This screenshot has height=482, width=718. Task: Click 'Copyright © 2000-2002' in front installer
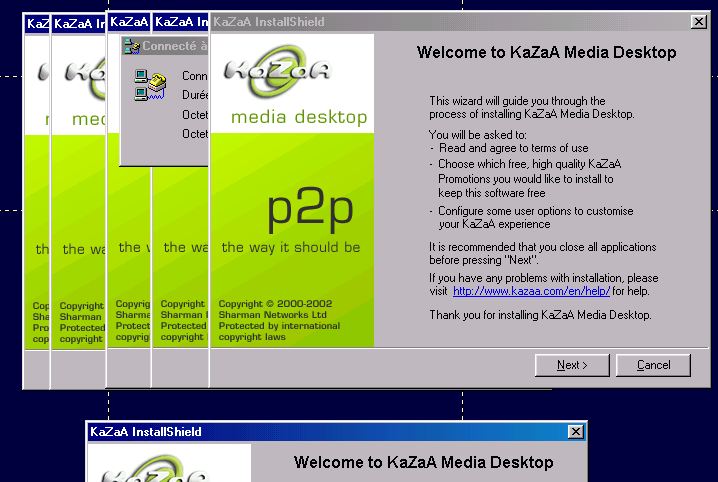click(275, 303)
